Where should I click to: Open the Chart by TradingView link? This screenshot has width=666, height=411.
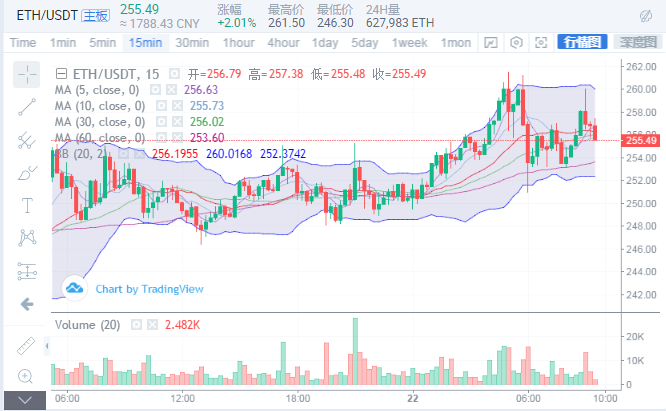[x=149, y=289]
